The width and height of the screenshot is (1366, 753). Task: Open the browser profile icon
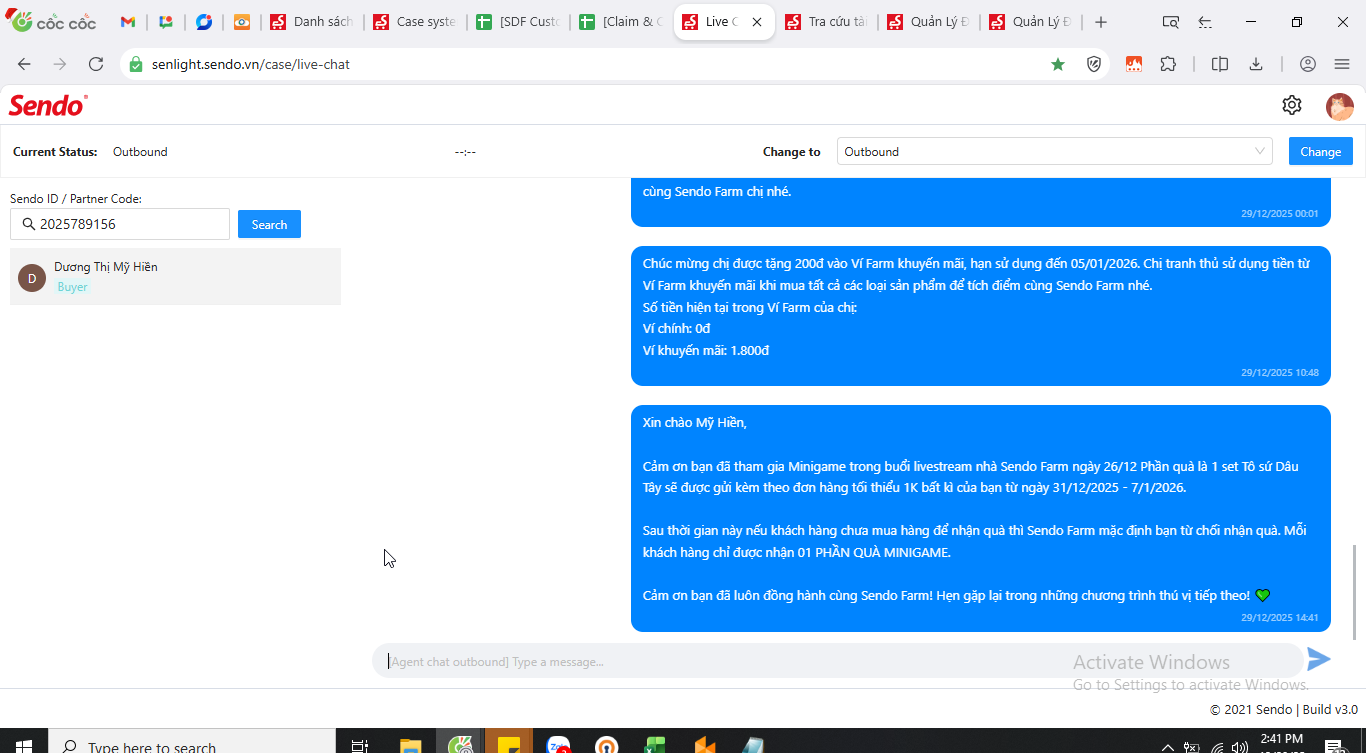[1308, 64]
